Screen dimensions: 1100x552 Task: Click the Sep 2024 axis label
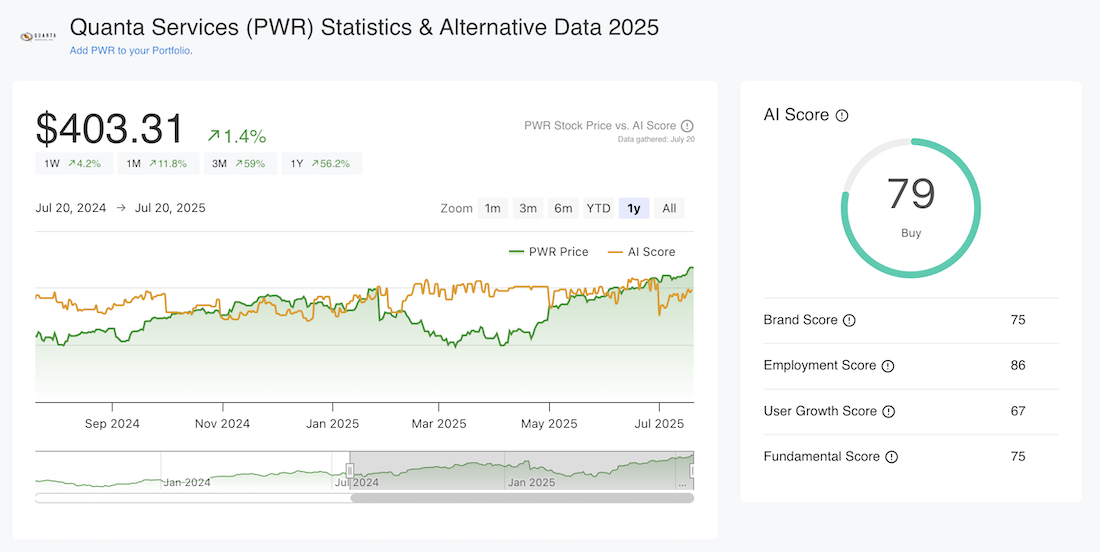click(x=112, y=424)
